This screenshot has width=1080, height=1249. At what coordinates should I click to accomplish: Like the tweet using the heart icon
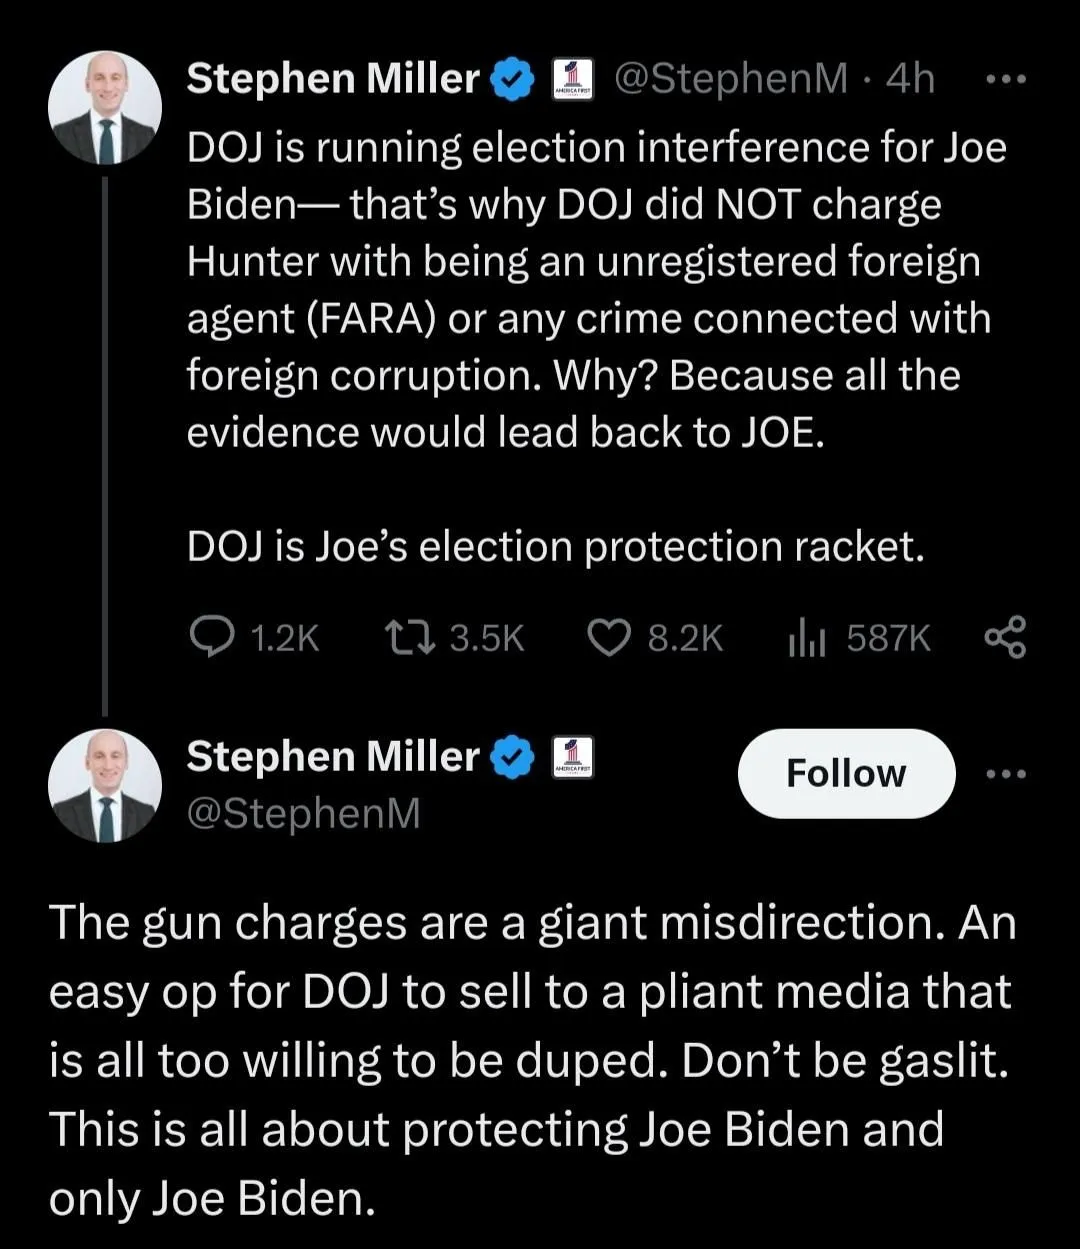[610, 637]
